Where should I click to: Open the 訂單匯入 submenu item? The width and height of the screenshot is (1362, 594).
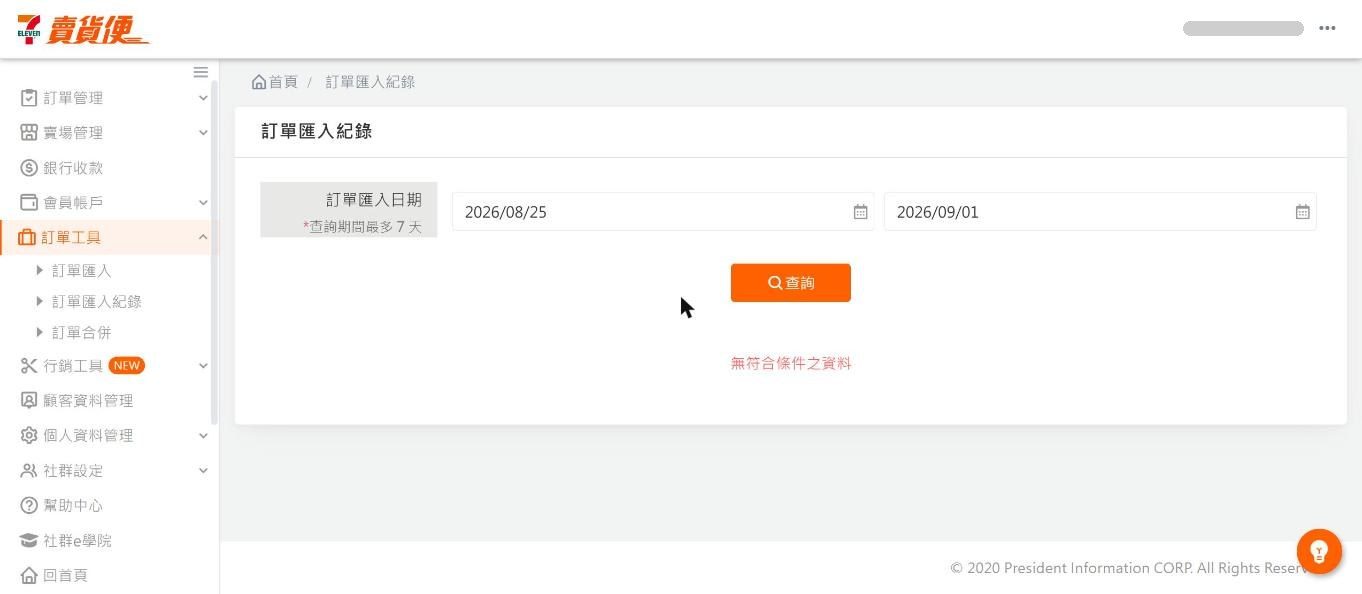point(81,271)
